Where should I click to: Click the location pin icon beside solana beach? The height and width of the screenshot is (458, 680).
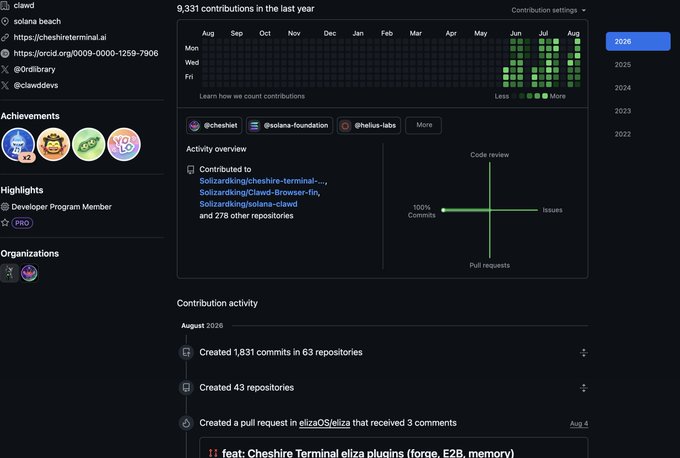5,21
